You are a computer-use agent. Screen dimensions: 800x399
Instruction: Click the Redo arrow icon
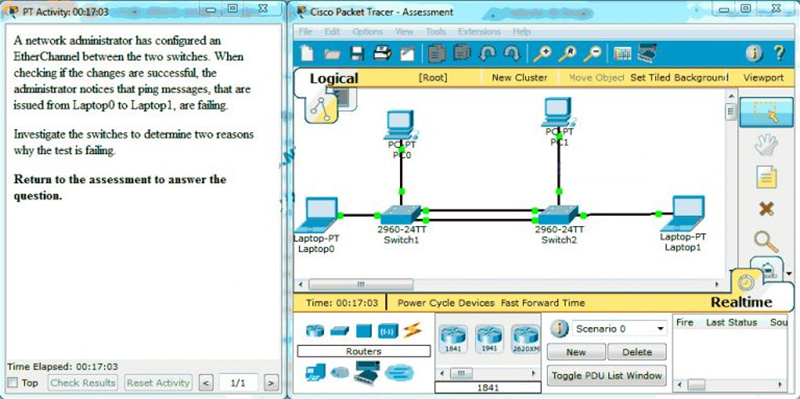pos(511,53)
